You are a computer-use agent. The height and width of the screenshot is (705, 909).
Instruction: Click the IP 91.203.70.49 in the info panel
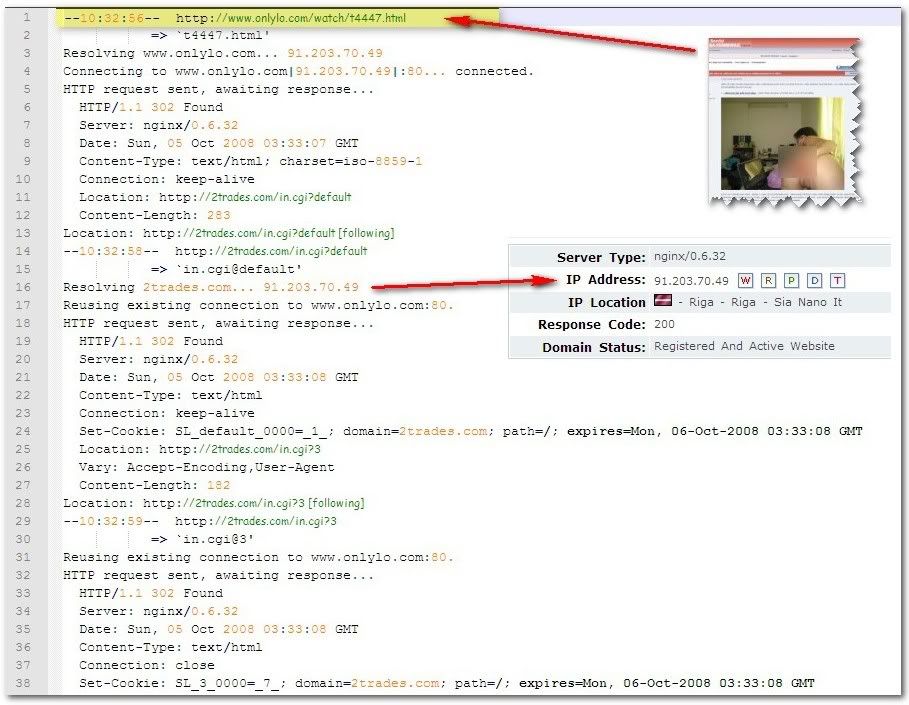click(691, 281)
